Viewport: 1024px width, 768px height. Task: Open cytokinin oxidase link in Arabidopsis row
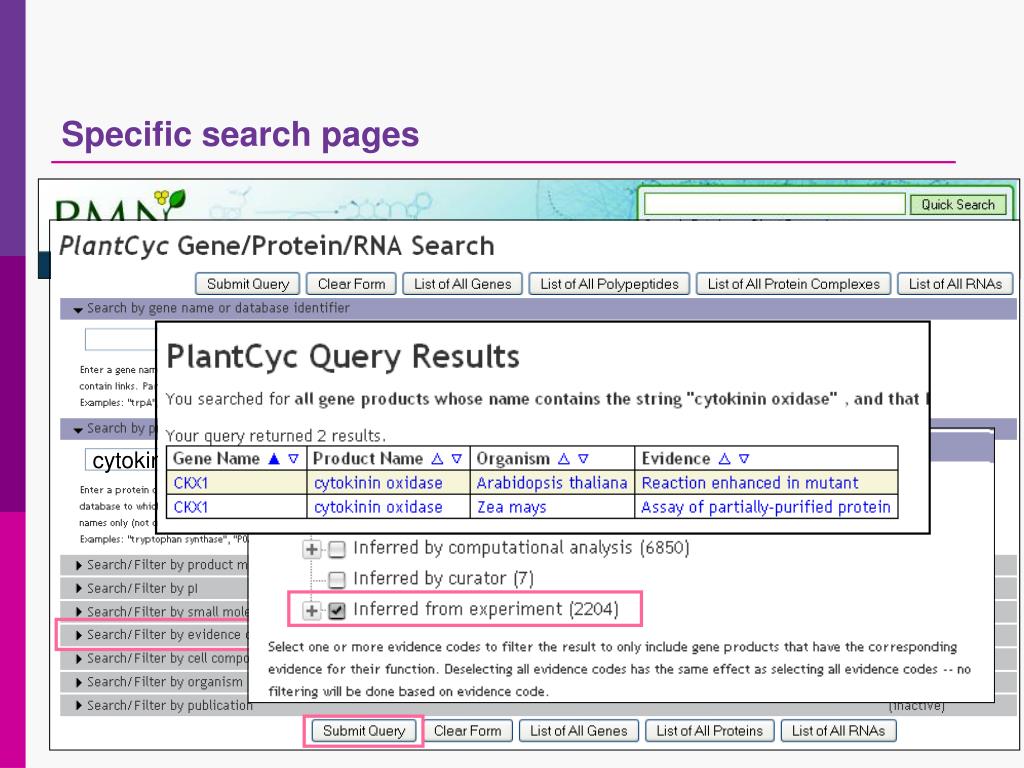(378, 483)
